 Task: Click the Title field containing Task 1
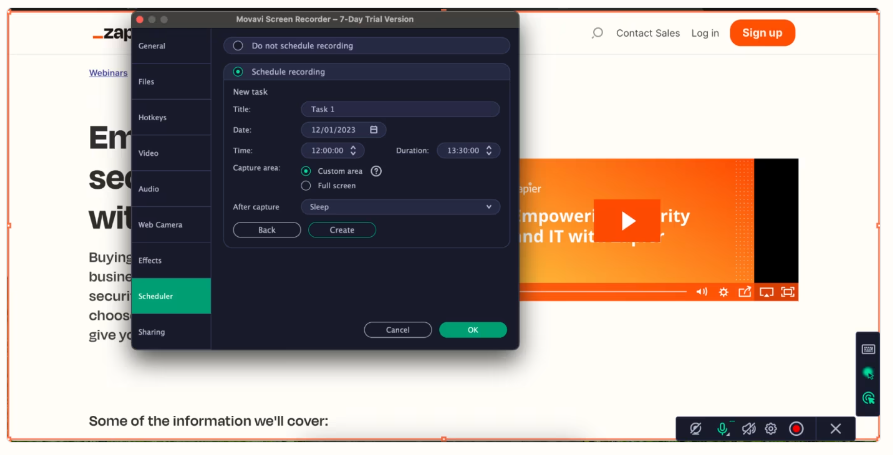coord(400,109)
